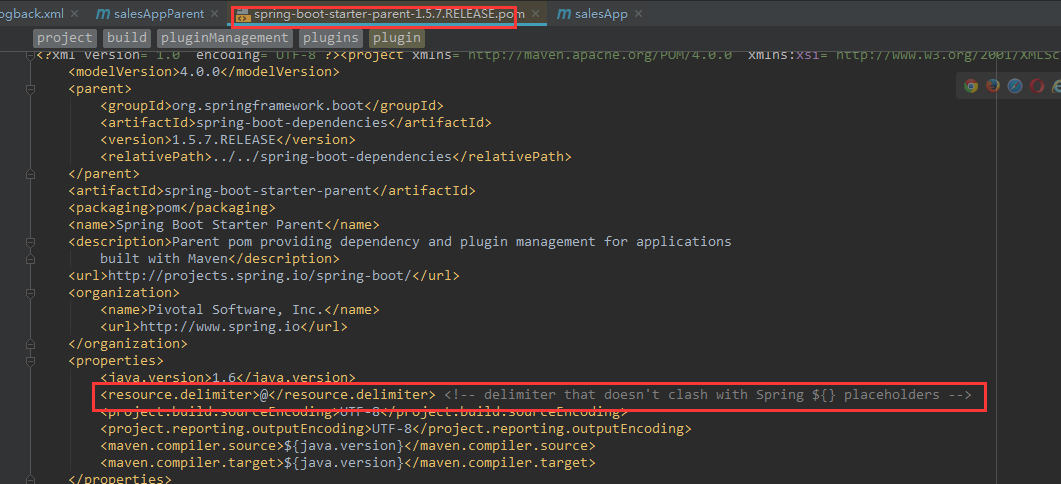Select the build breadcrumb
Viewport: 1061px width, 484px height.
[127, 38]
